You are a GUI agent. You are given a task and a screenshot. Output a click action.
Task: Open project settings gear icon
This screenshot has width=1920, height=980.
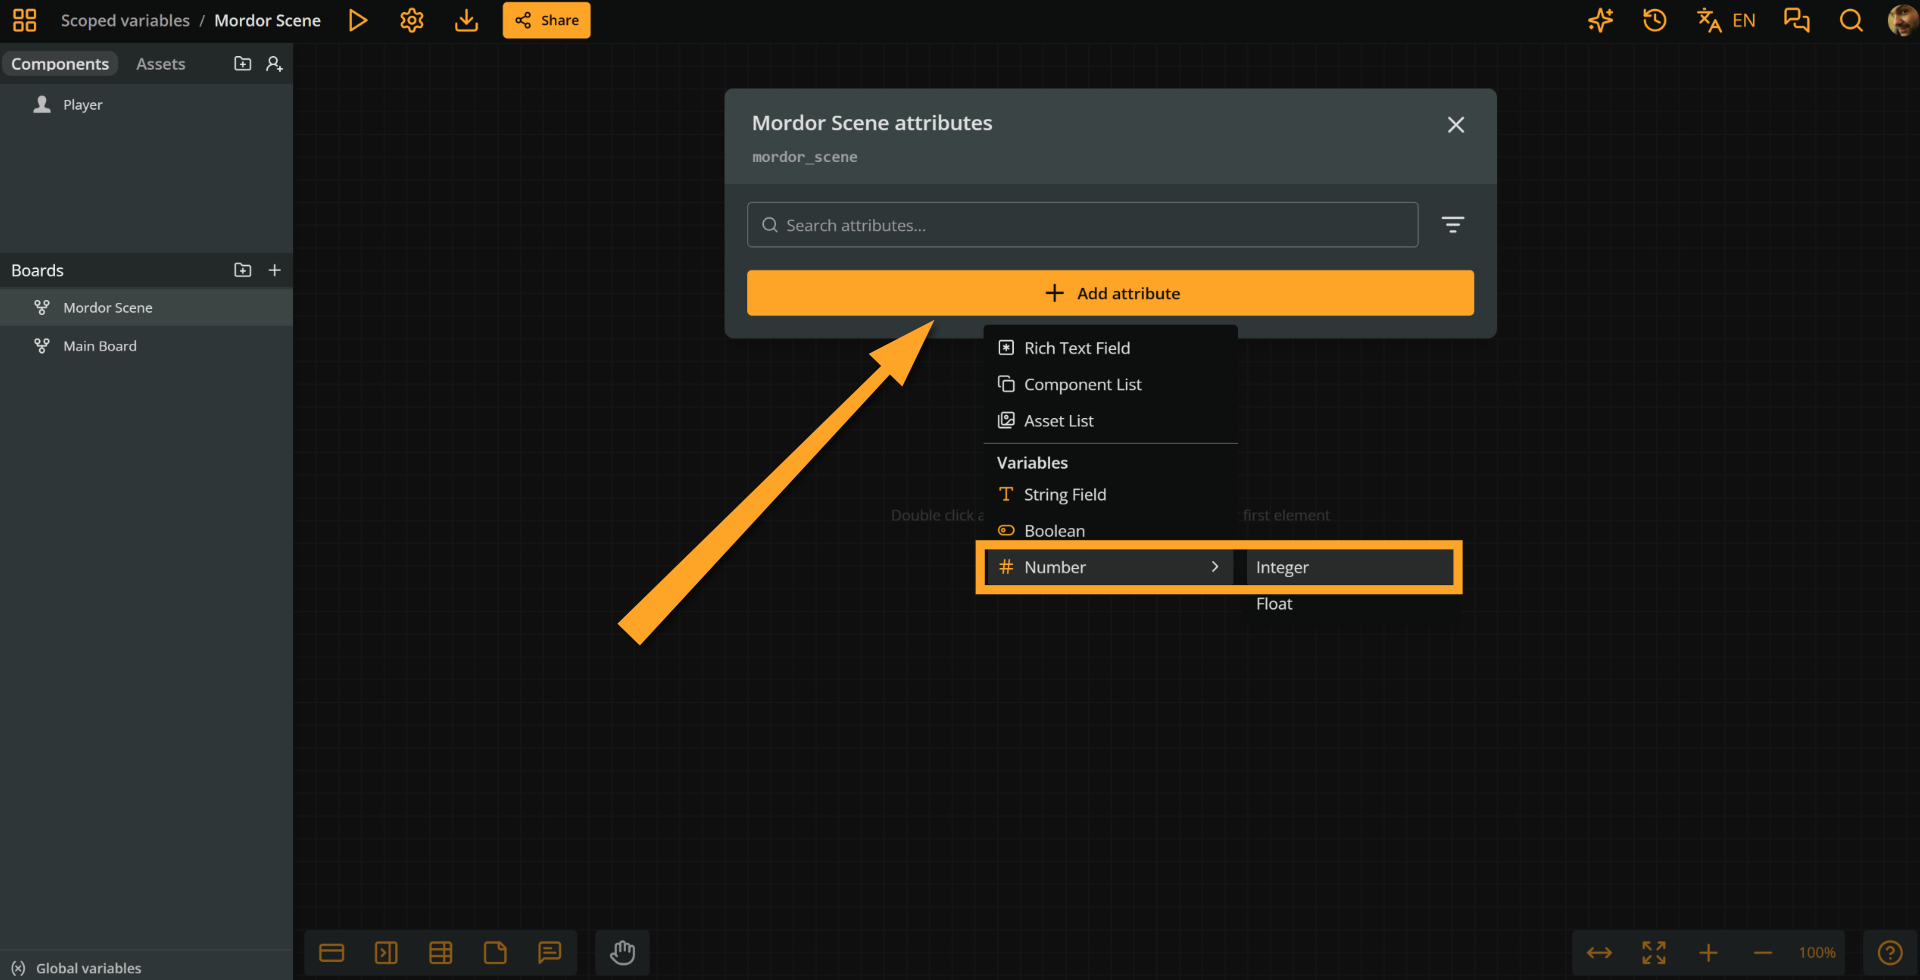coord(412,20)
